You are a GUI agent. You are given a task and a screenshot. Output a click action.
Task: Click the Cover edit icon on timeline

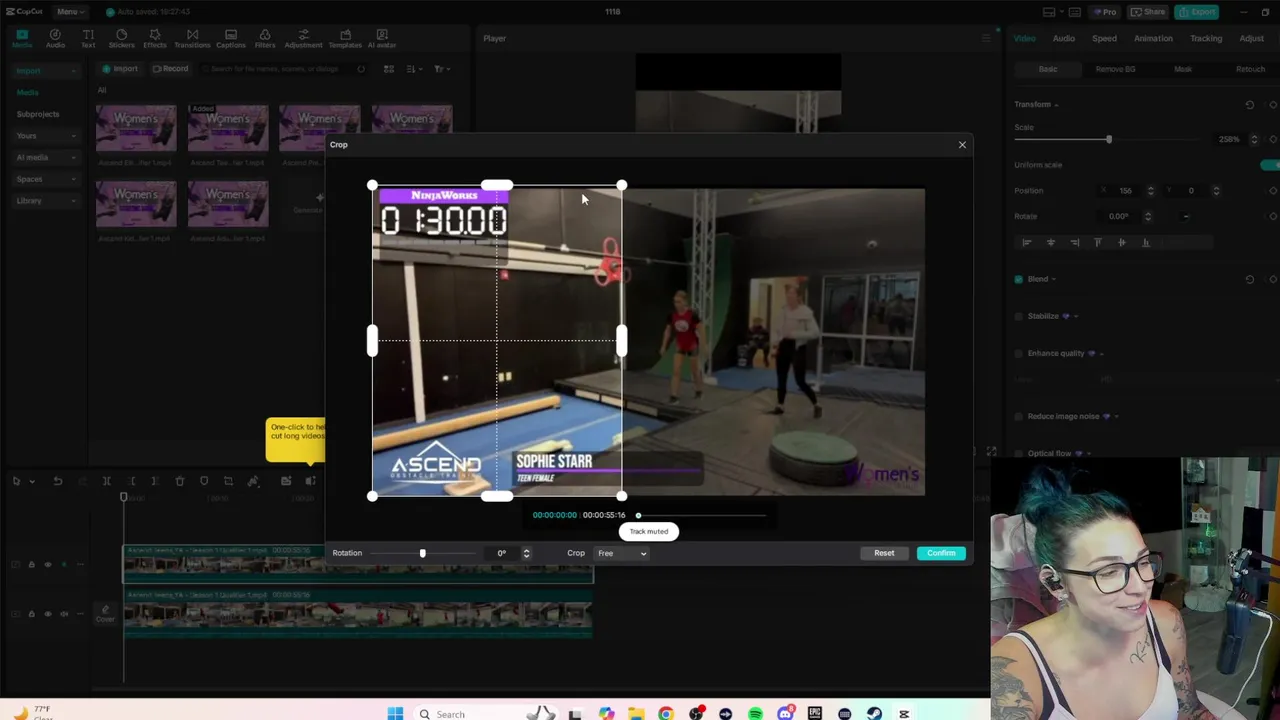[x=105, y=613]
